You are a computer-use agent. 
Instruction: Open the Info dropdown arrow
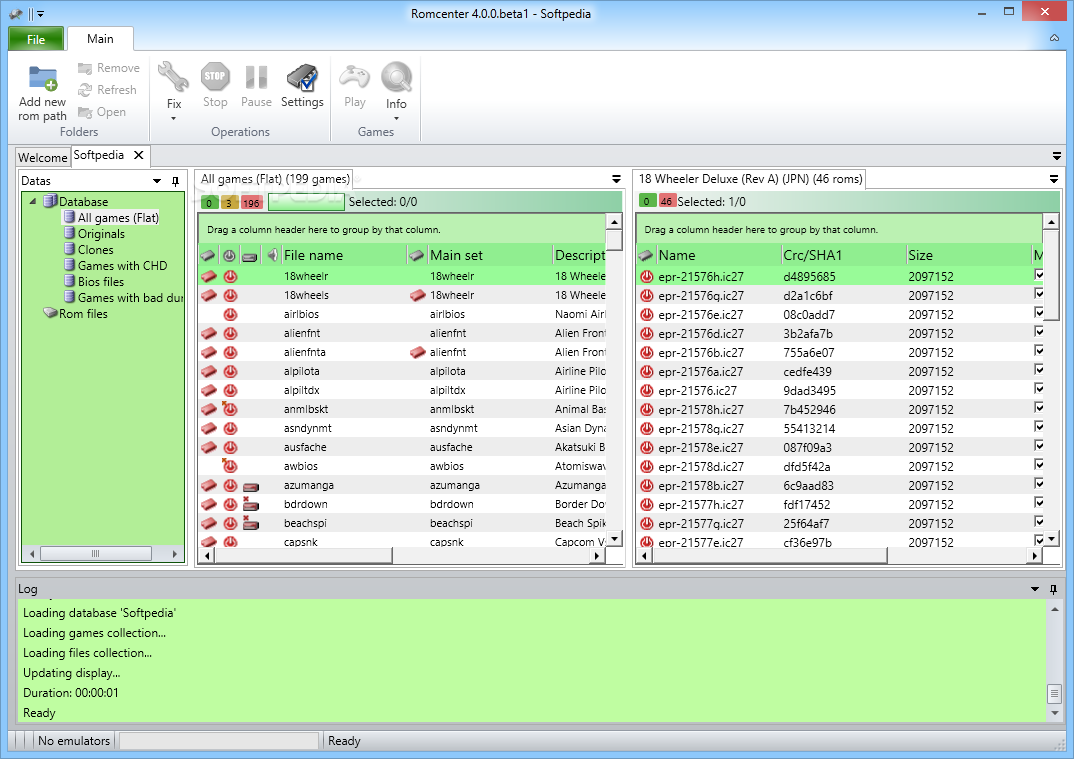pos(396,119)
